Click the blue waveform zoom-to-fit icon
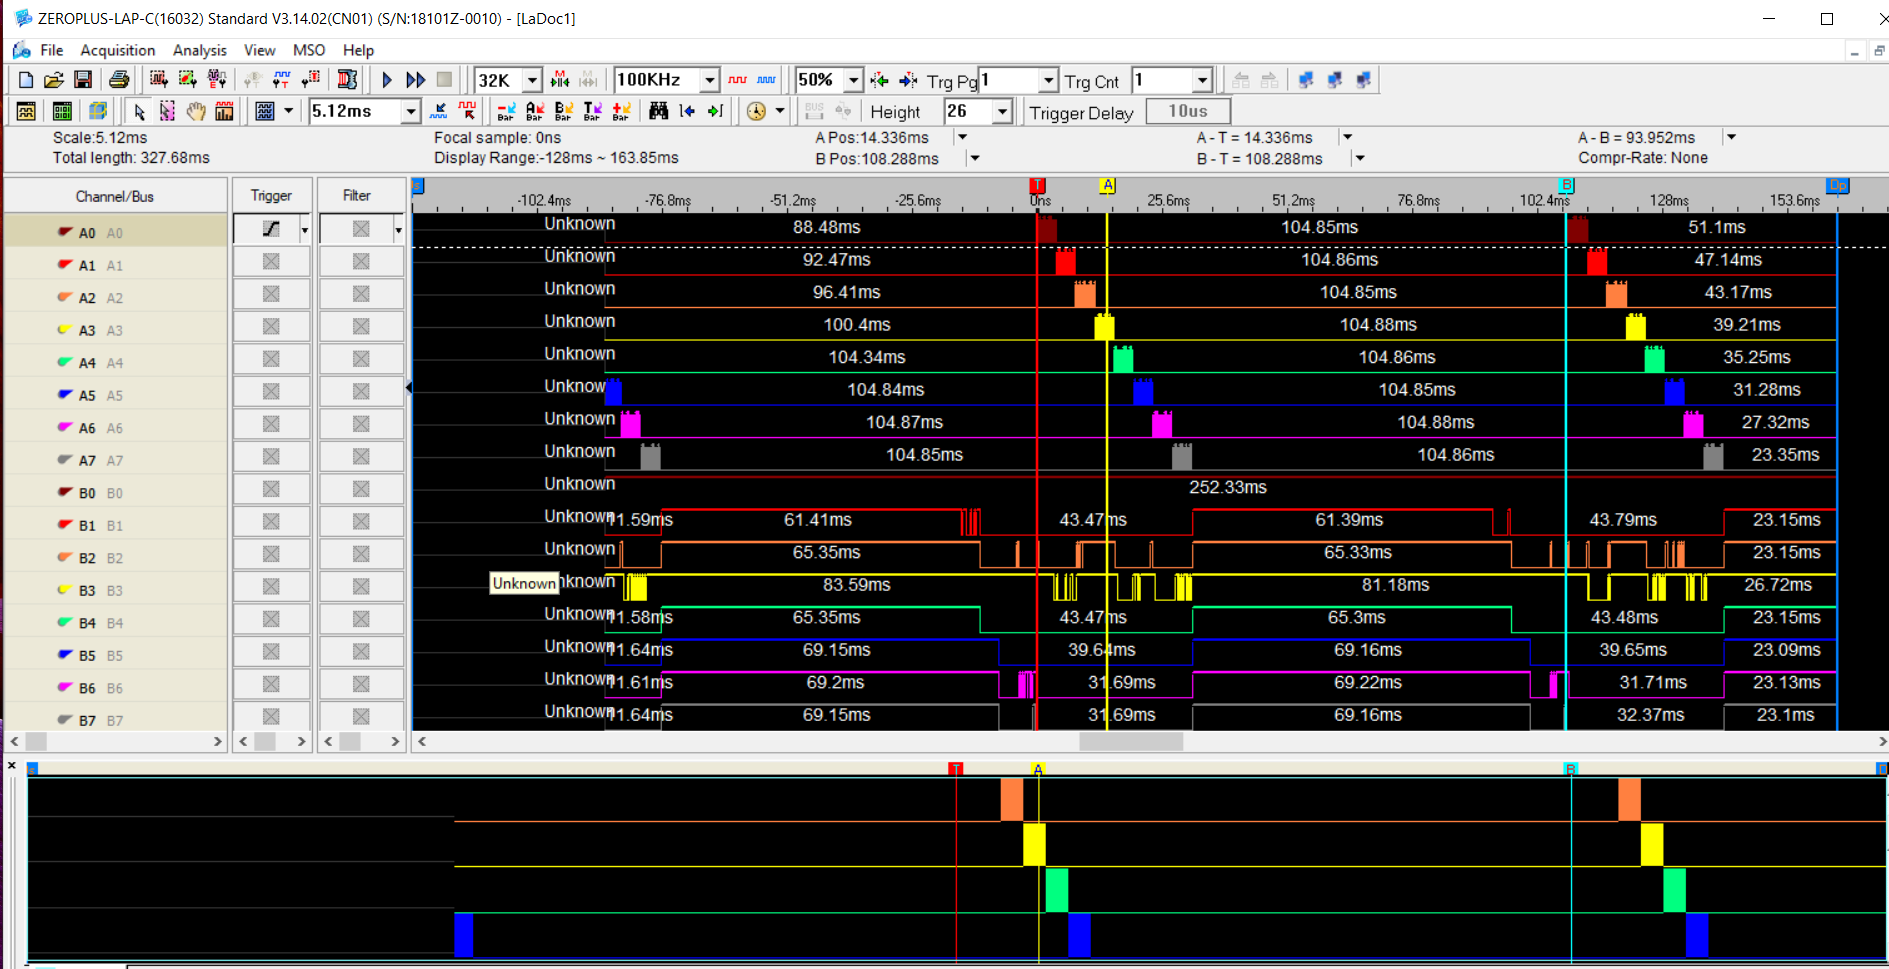This screenshot has width=1889, height=969. click(438, 111)
